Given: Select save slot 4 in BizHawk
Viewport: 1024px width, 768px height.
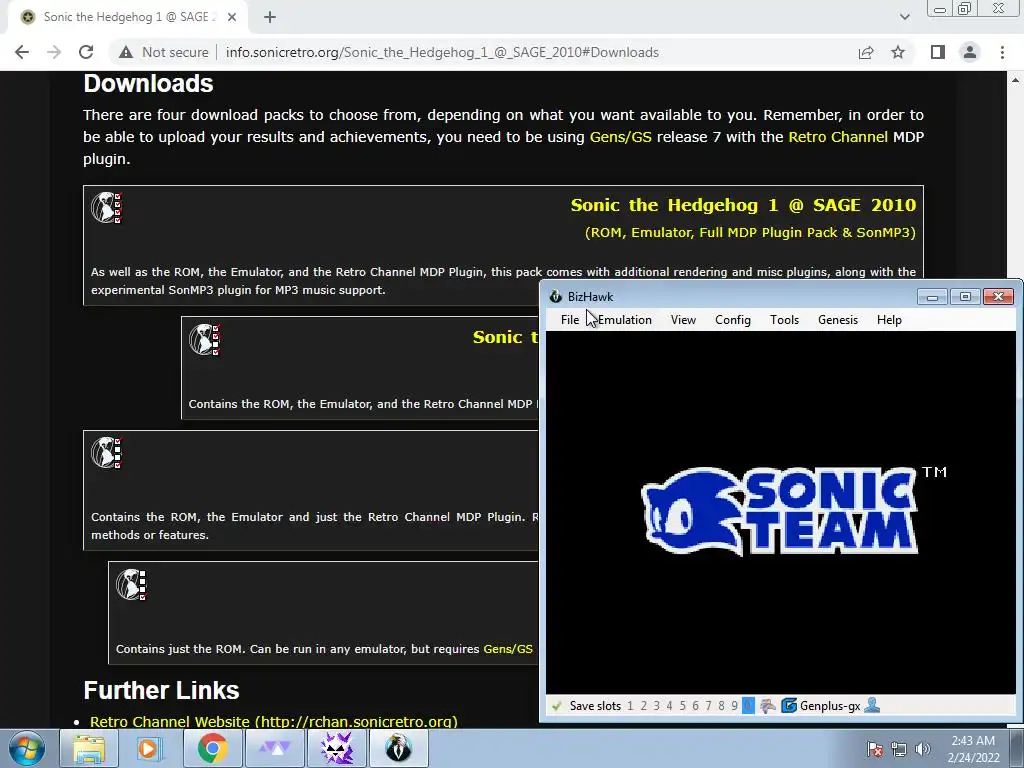Looking at the screenshot, I should click(x=669, y=706).
